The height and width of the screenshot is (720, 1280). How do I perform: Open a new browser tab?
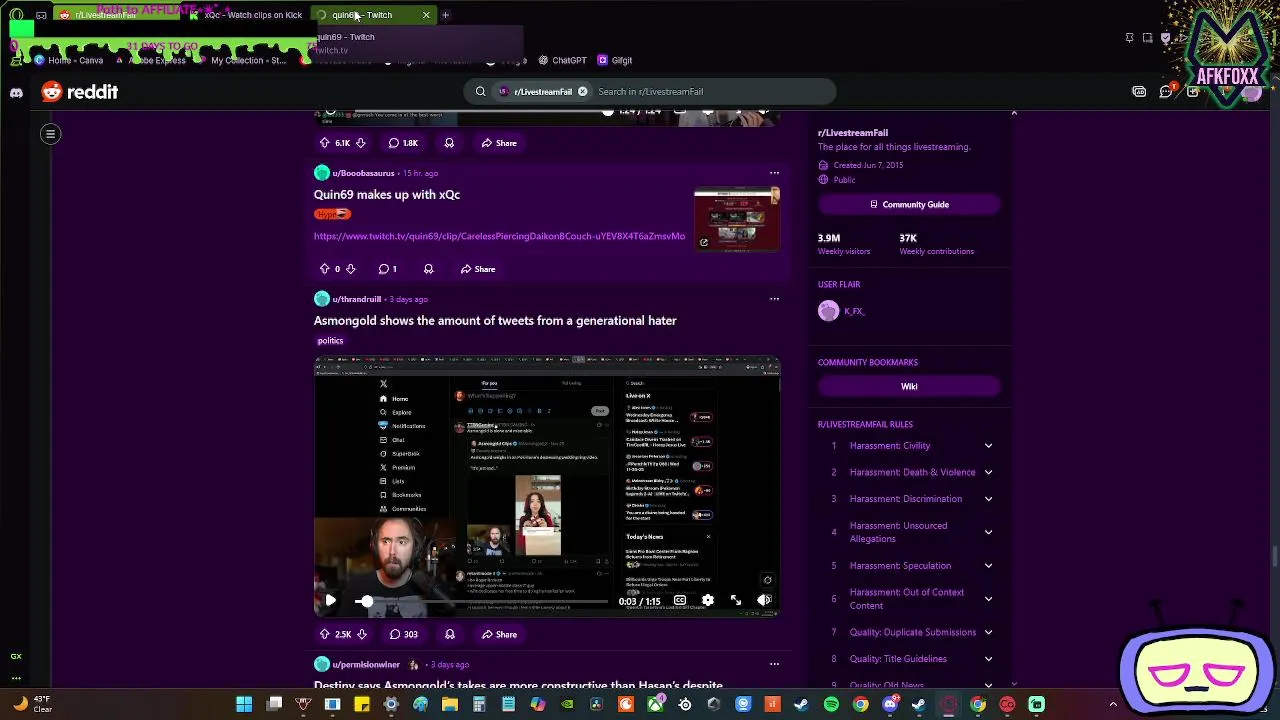(445, 15)
